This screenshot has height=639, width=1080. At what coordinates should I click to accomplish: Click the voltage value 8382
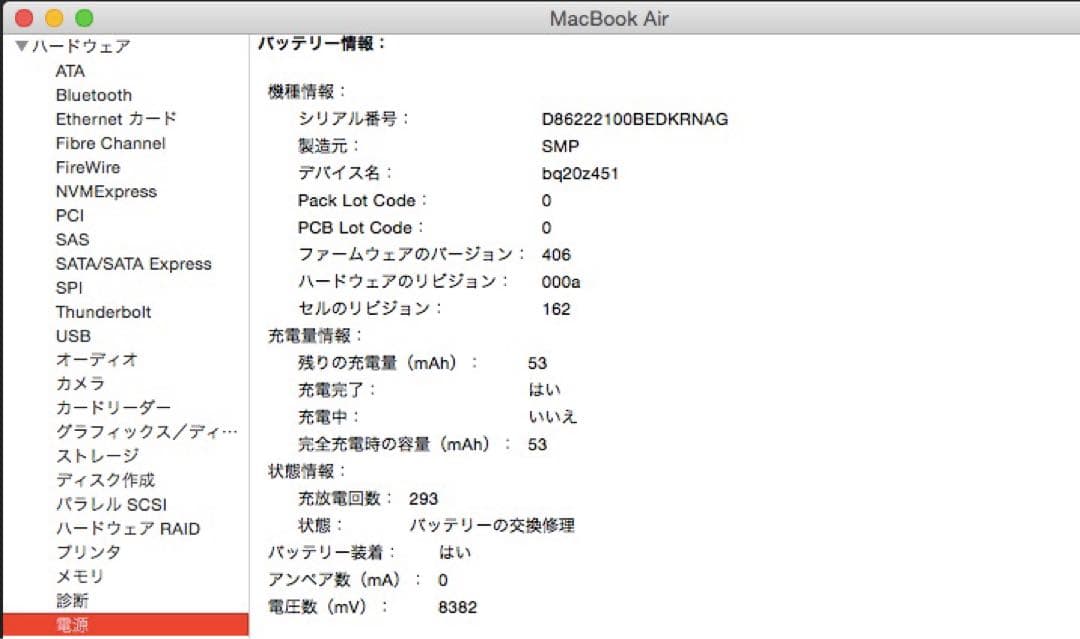click(457, 607)
